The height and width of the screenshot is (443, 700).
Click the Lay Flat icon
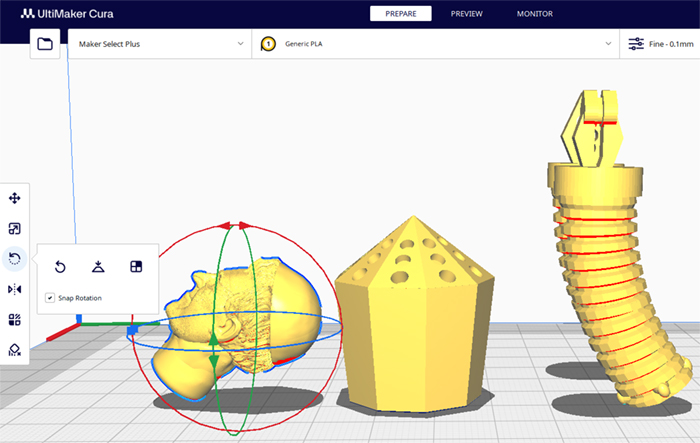(98, 267)
